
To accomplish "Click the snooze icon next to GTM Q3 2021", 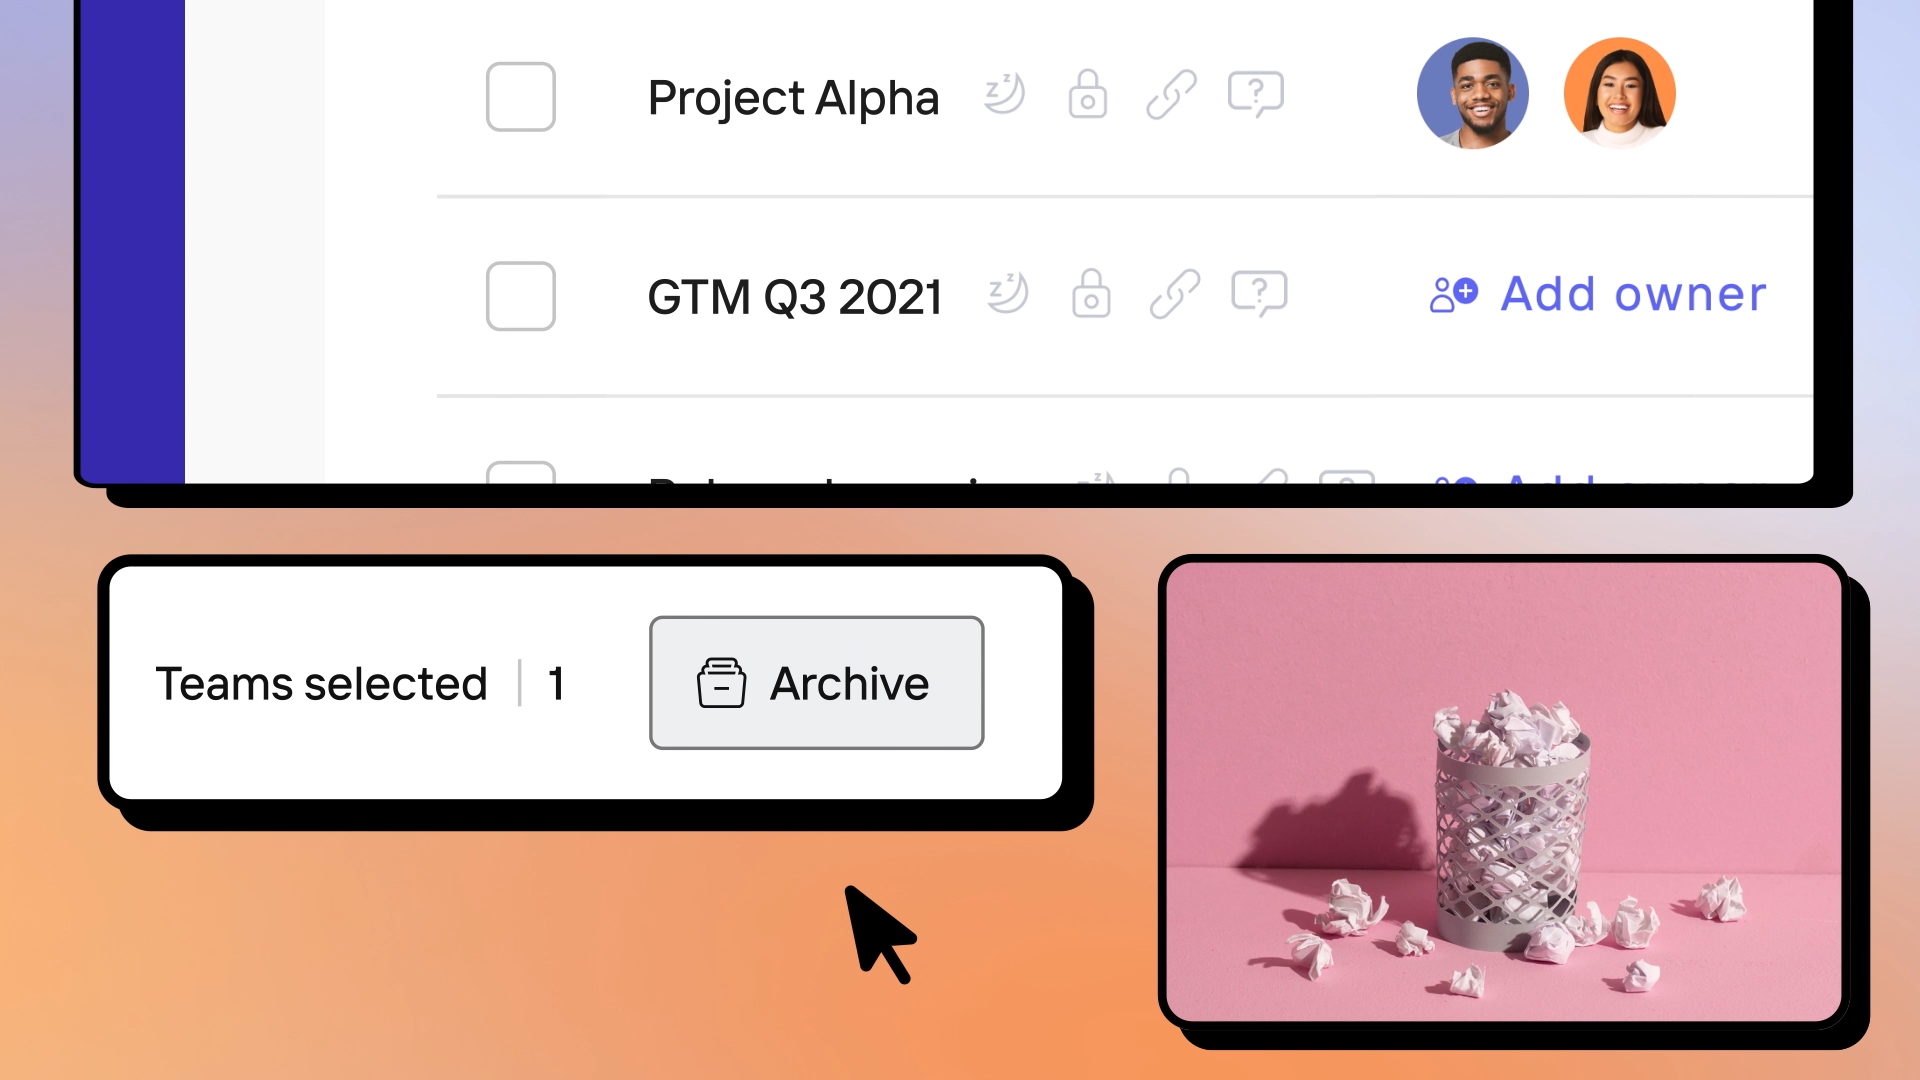I will pyautogui.click(x=1008, y=293).
